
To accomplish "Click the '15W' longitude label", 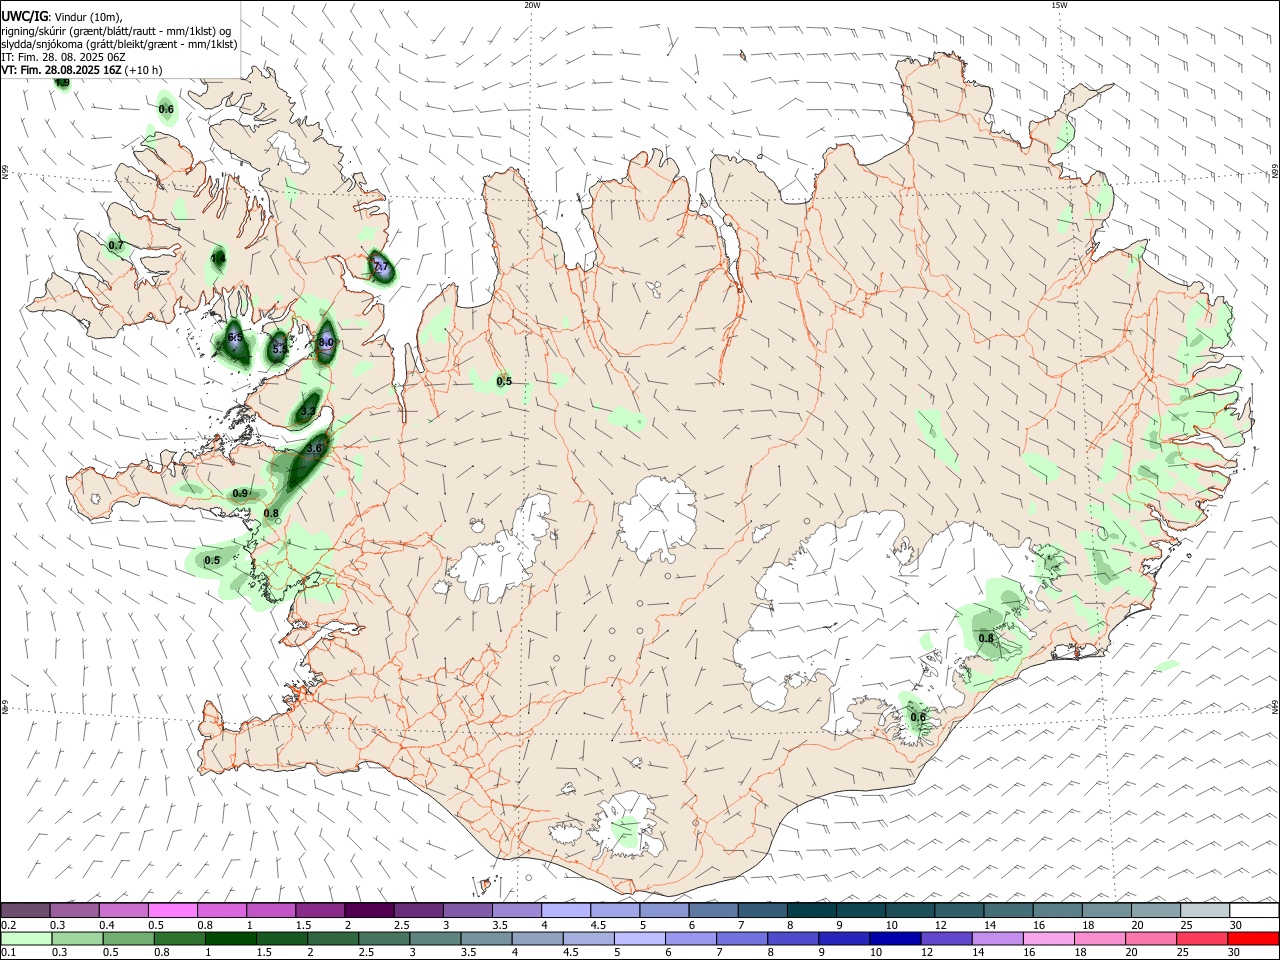I will (x=1059, y=5).
